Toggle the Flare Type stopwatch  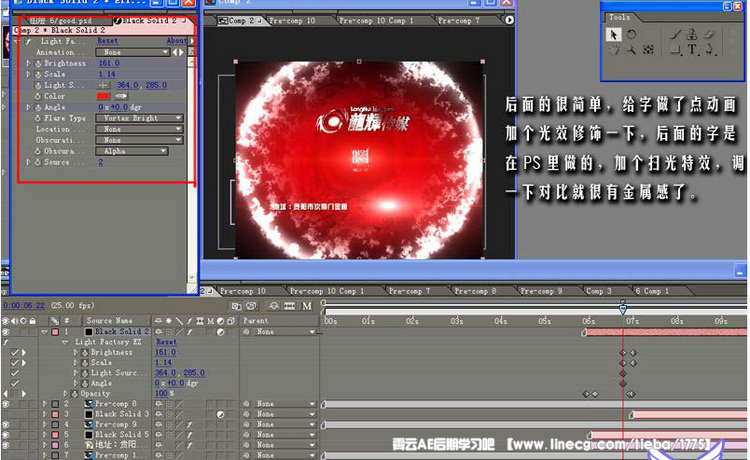38,118
